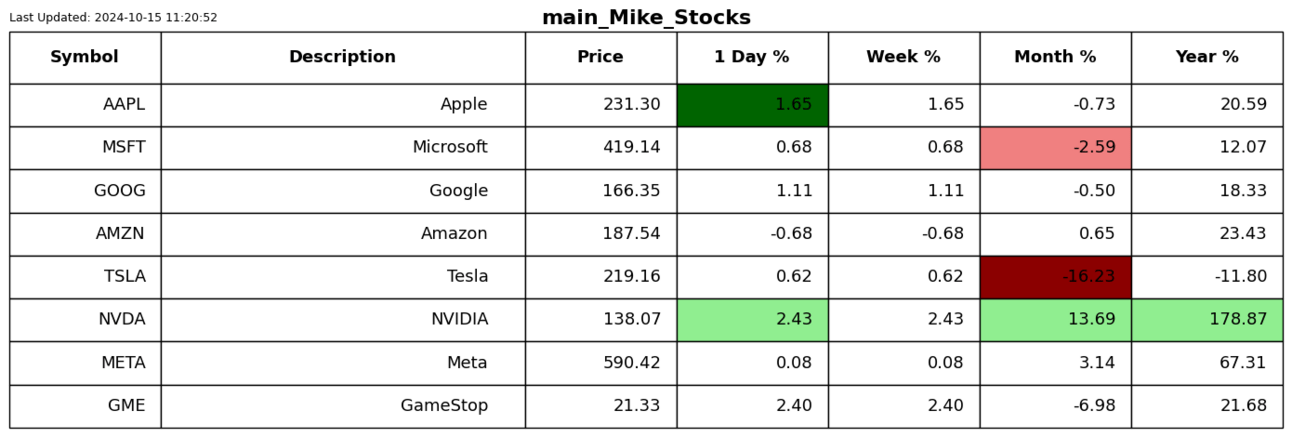Viewport: 1292px width, 437px height.
Task: Select the Month % column header
Action: 1056,58
